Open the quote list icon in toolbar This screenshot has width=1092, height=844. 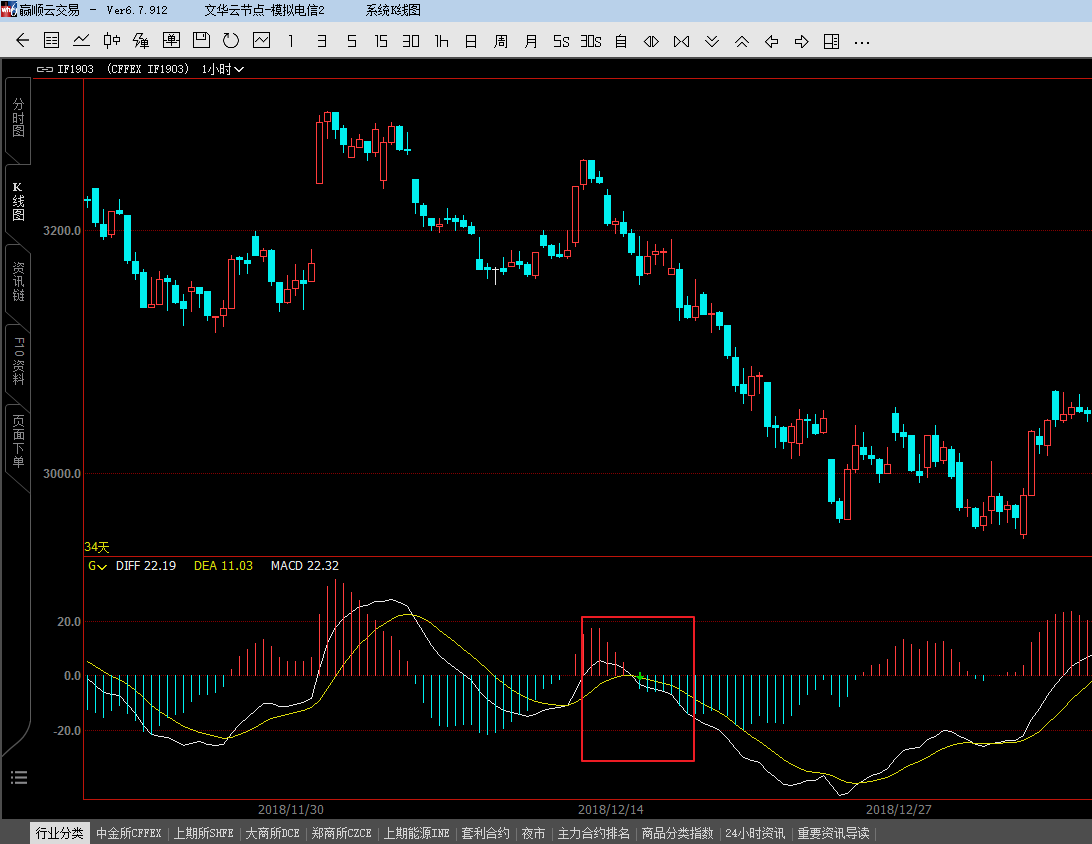tap(52, 41)
